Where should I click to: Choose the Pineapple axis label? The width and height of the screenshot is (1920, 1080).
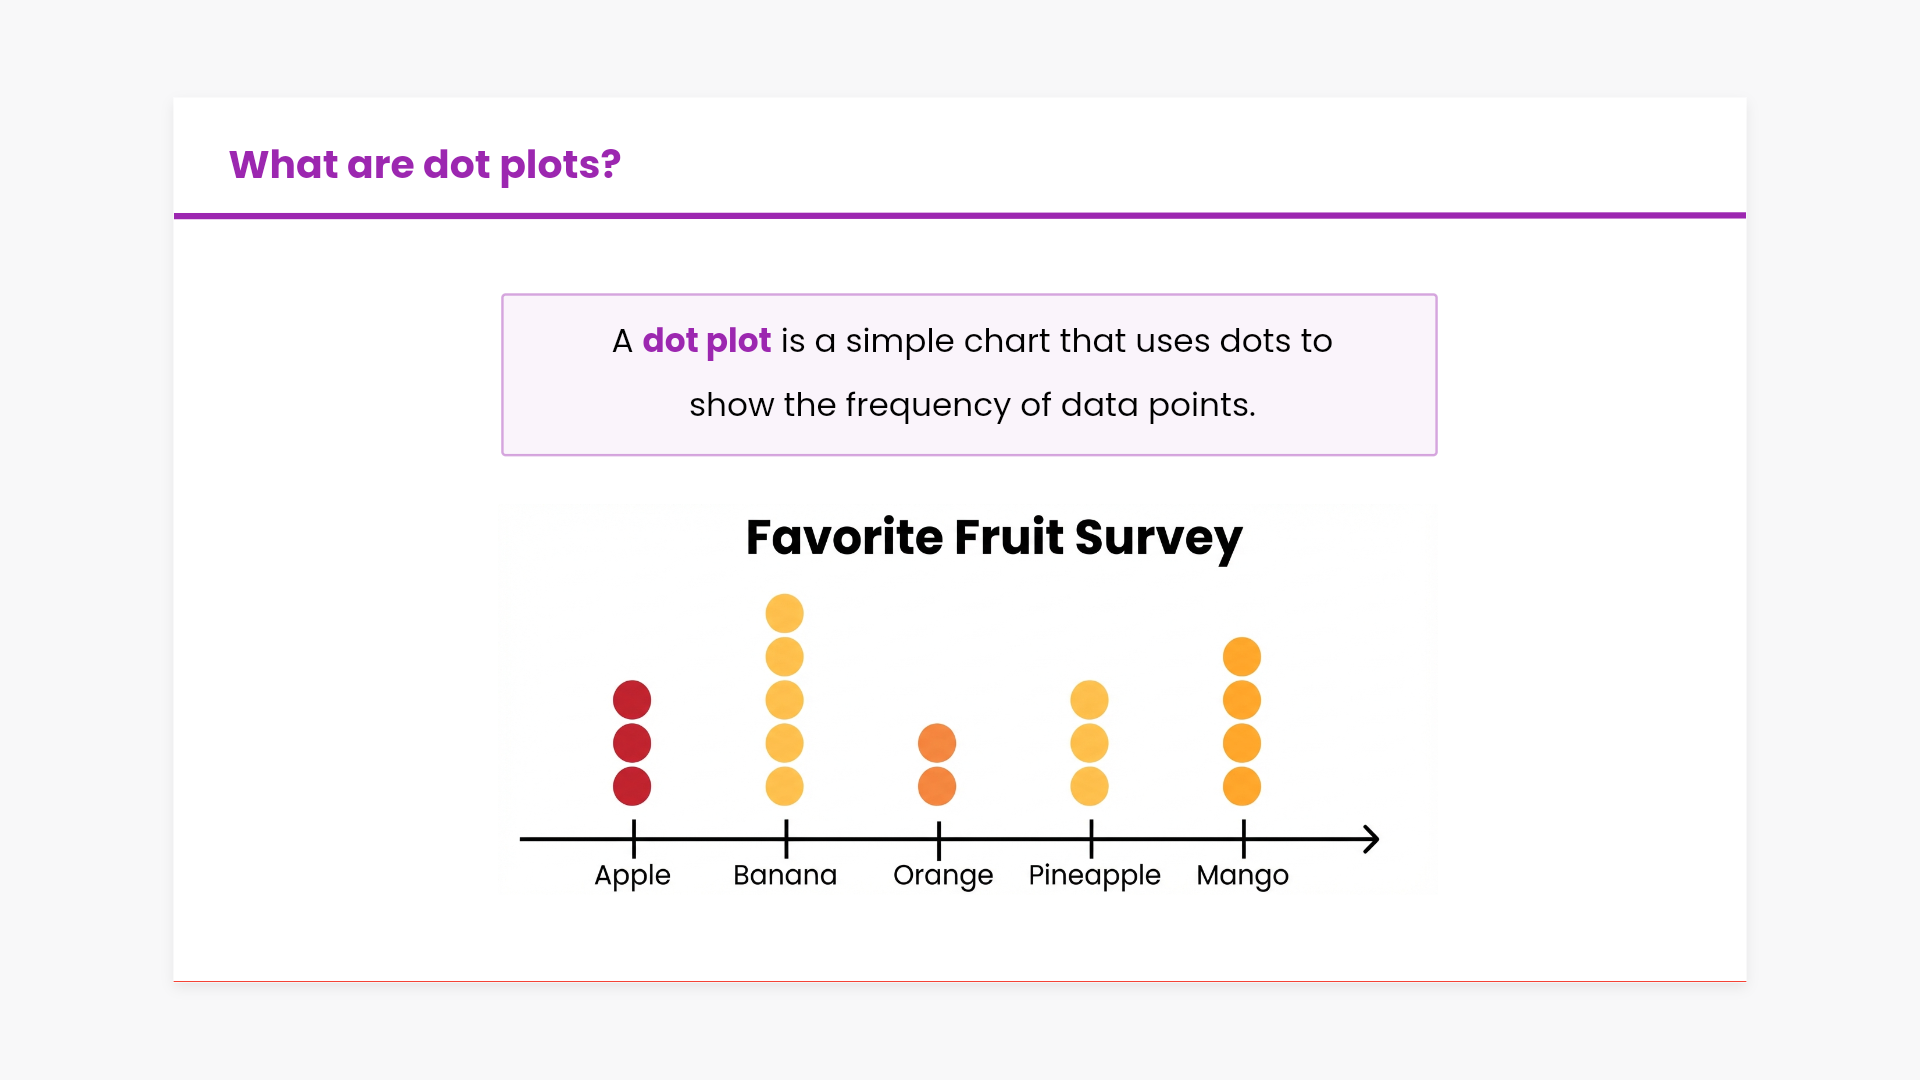[x=1094, y=875]
